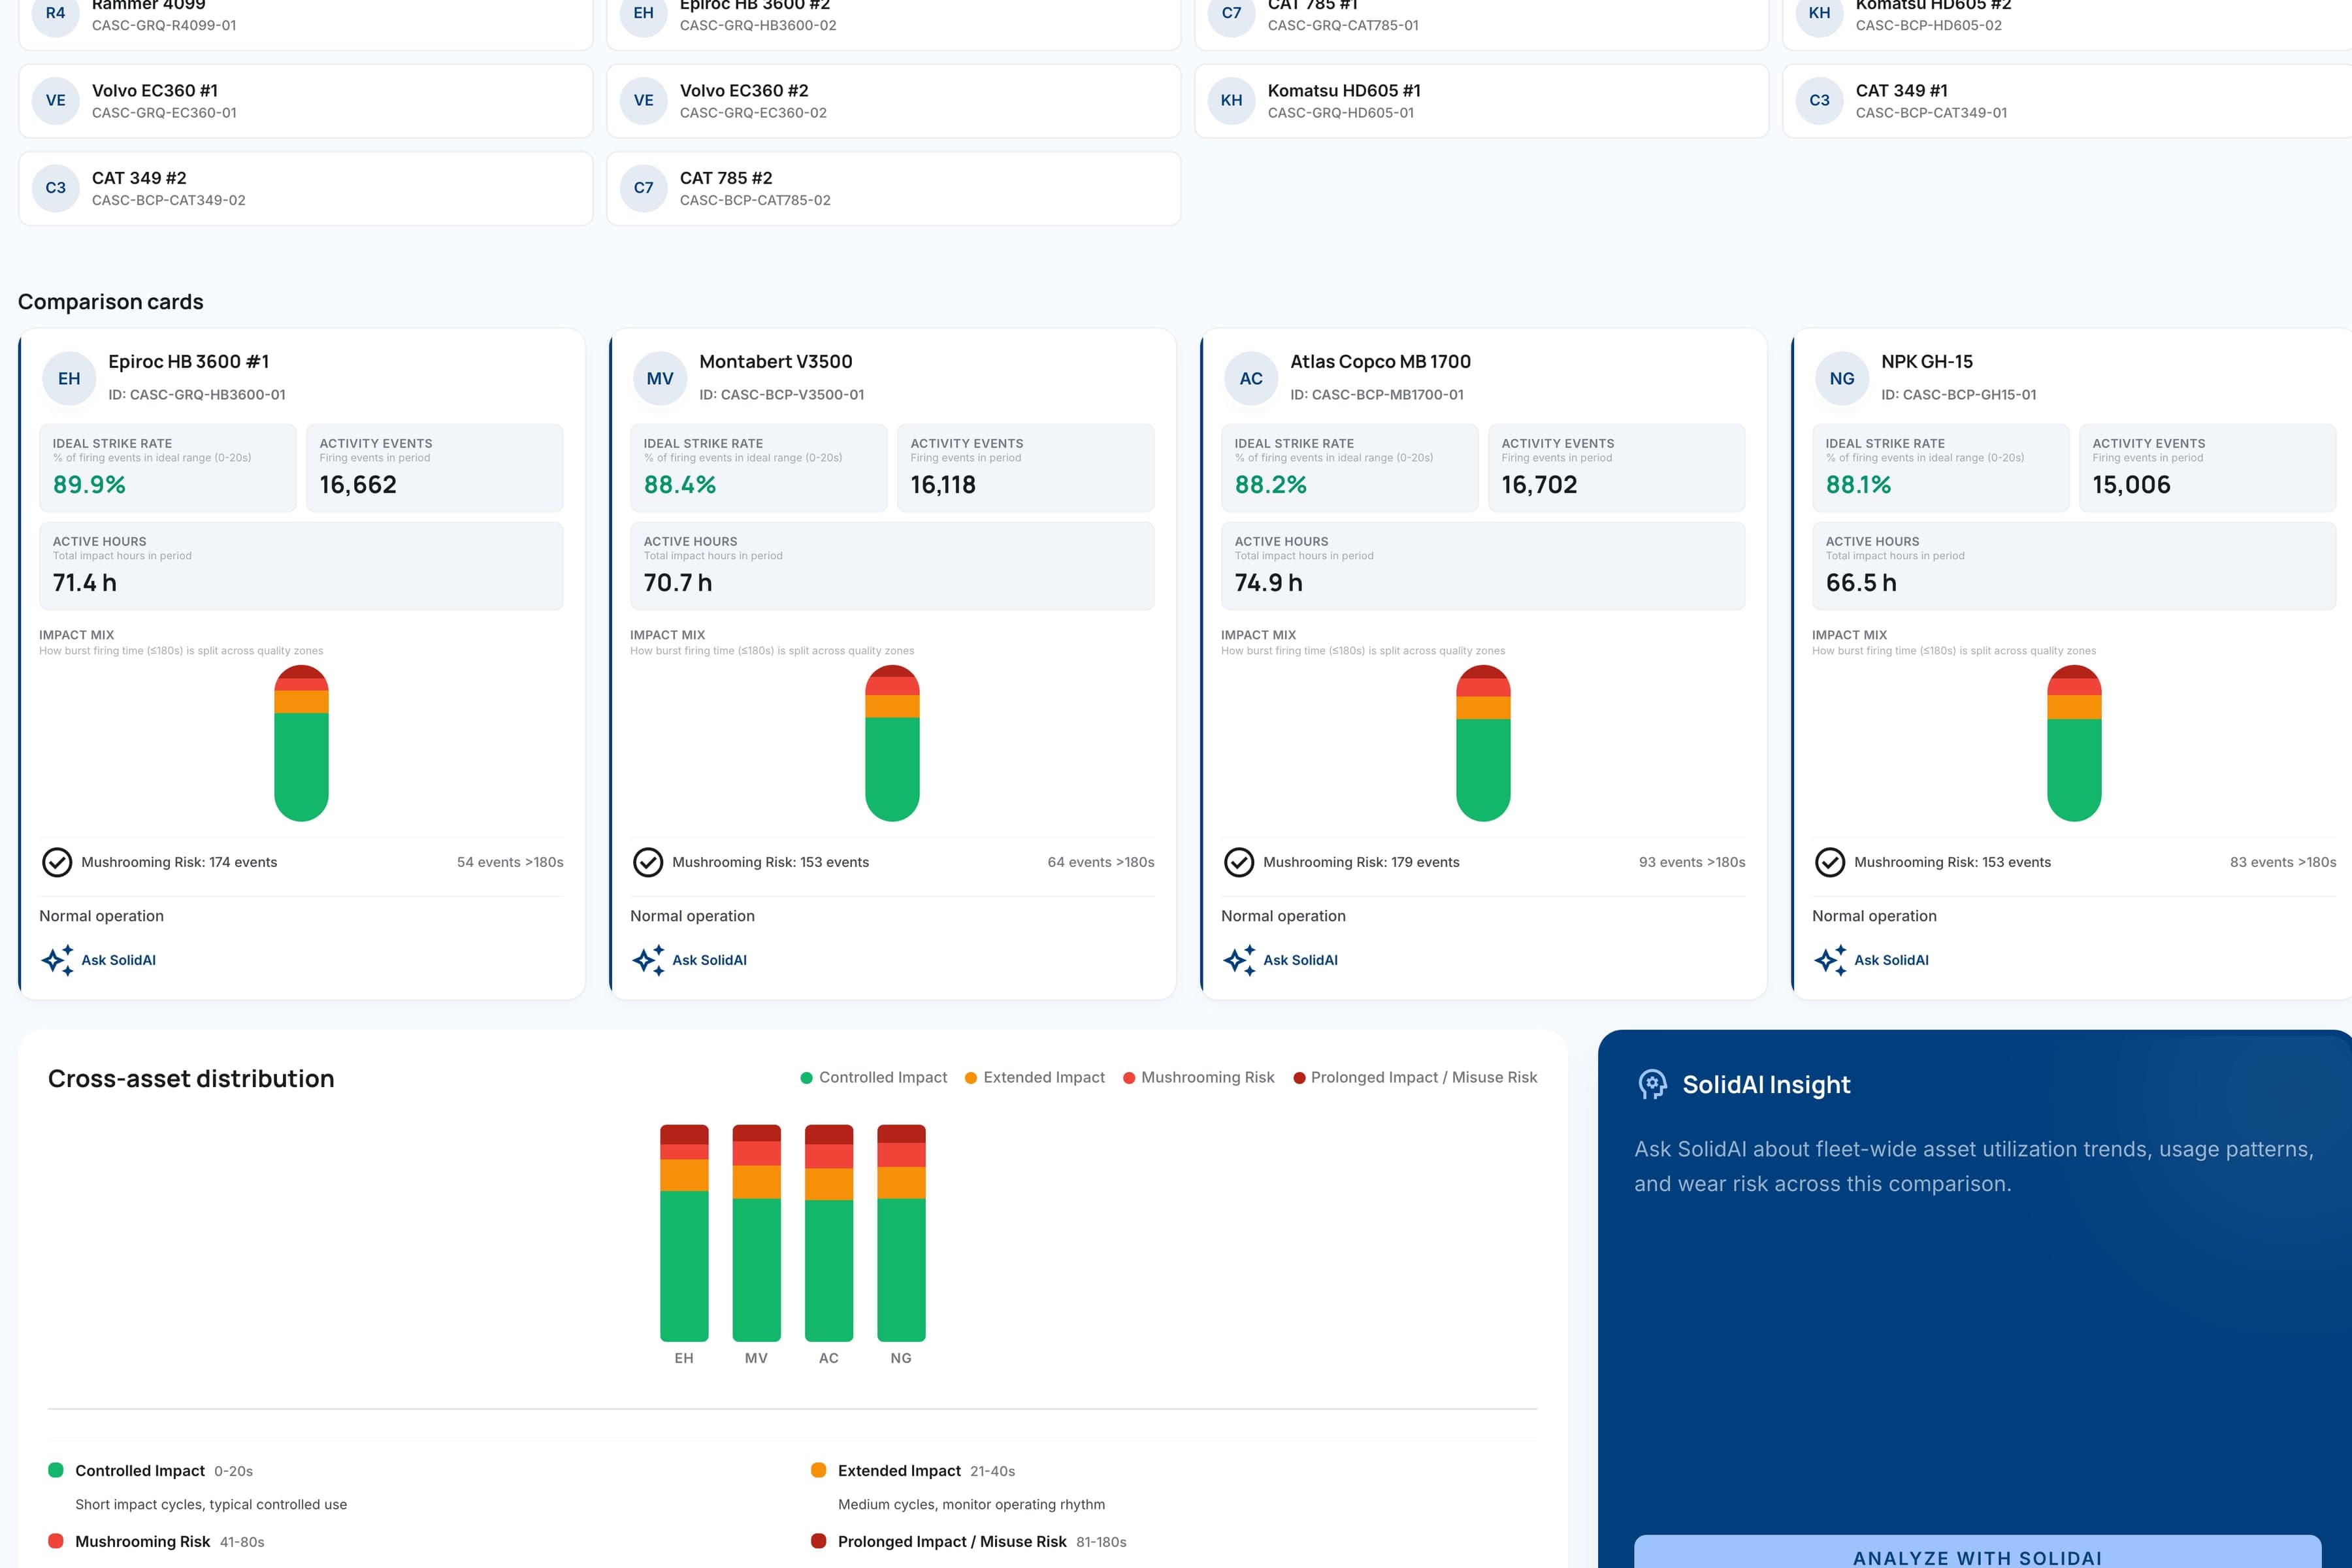Click the 70.7 h active hours value
2352x1568 pixels.
pyautogui.click(x=678, y=583)
